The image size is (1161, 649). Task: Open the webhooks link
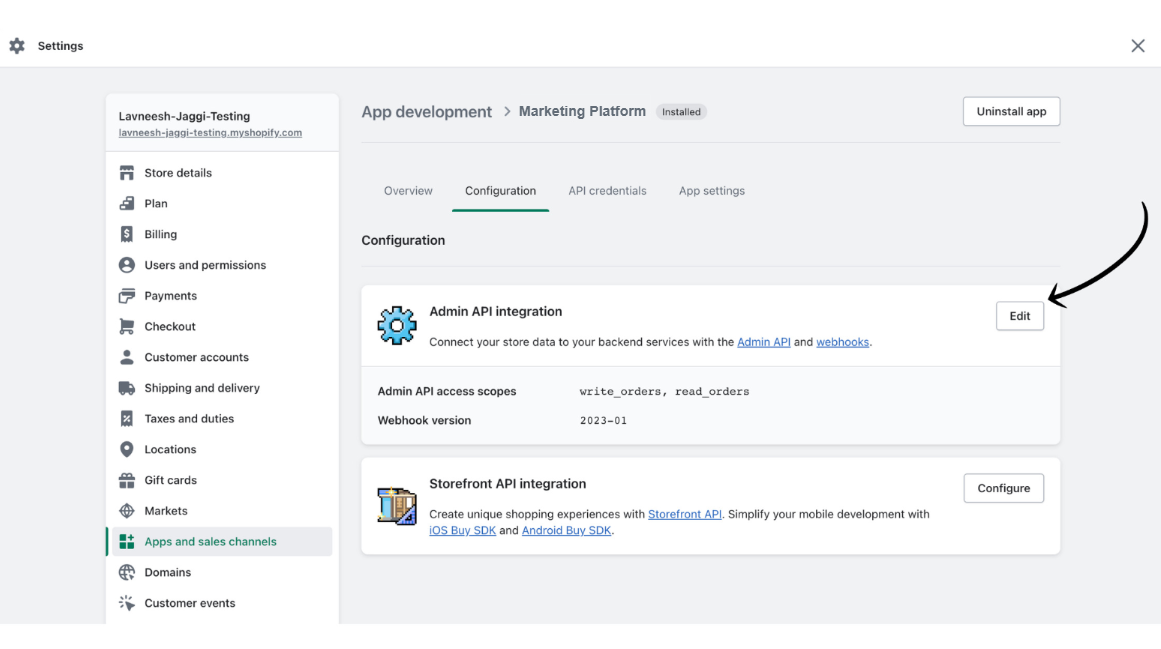[843, 343]
